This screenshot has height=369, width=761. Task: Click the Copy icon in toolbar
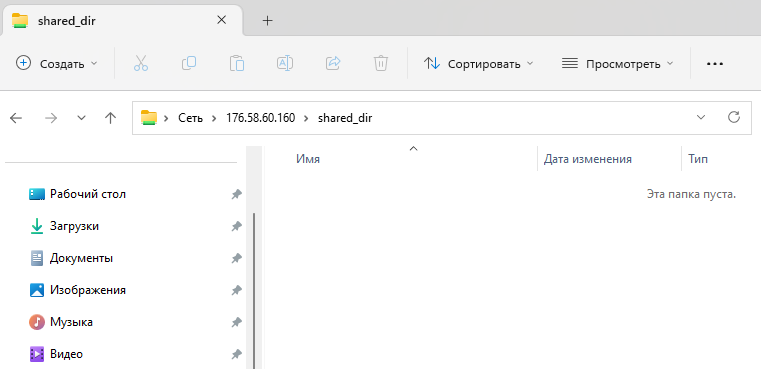pos(188,64)
